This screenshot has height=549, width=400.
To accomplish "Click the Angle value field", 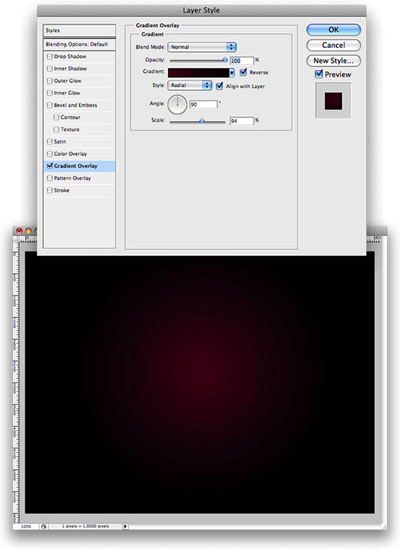I will click(204, 104).
